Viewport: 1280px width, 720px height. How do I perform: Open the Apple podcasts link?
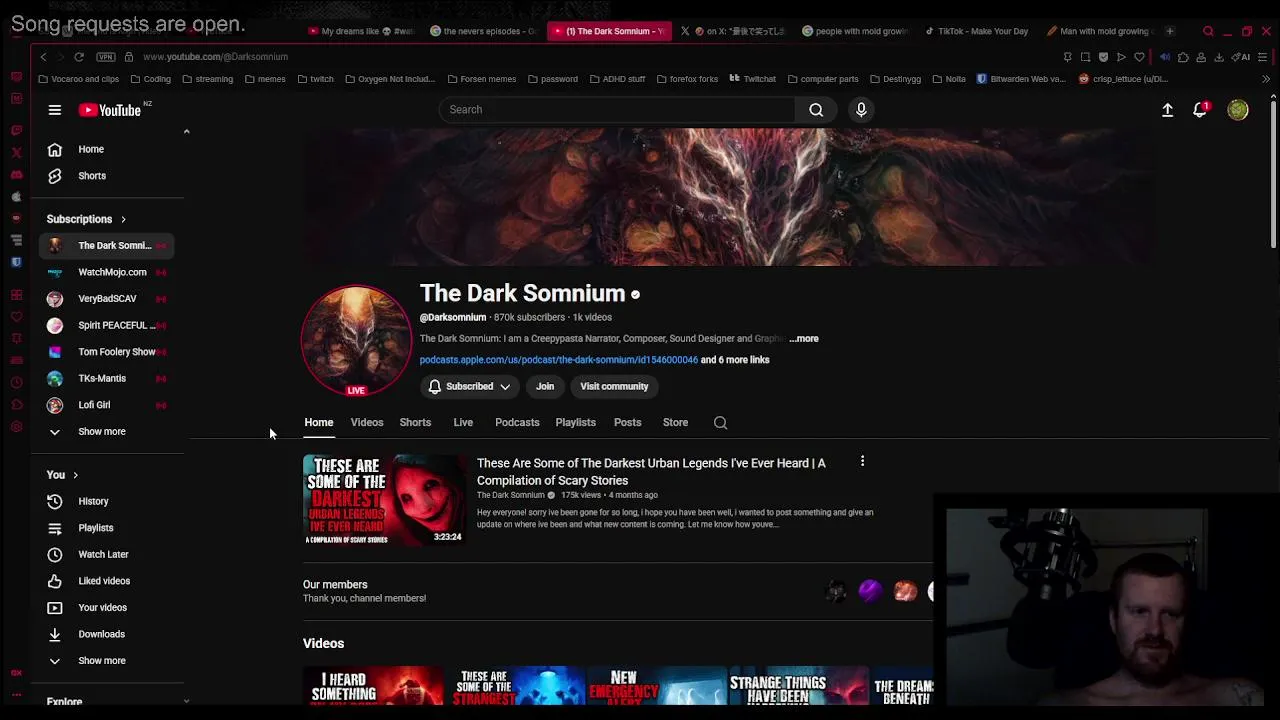558,360
